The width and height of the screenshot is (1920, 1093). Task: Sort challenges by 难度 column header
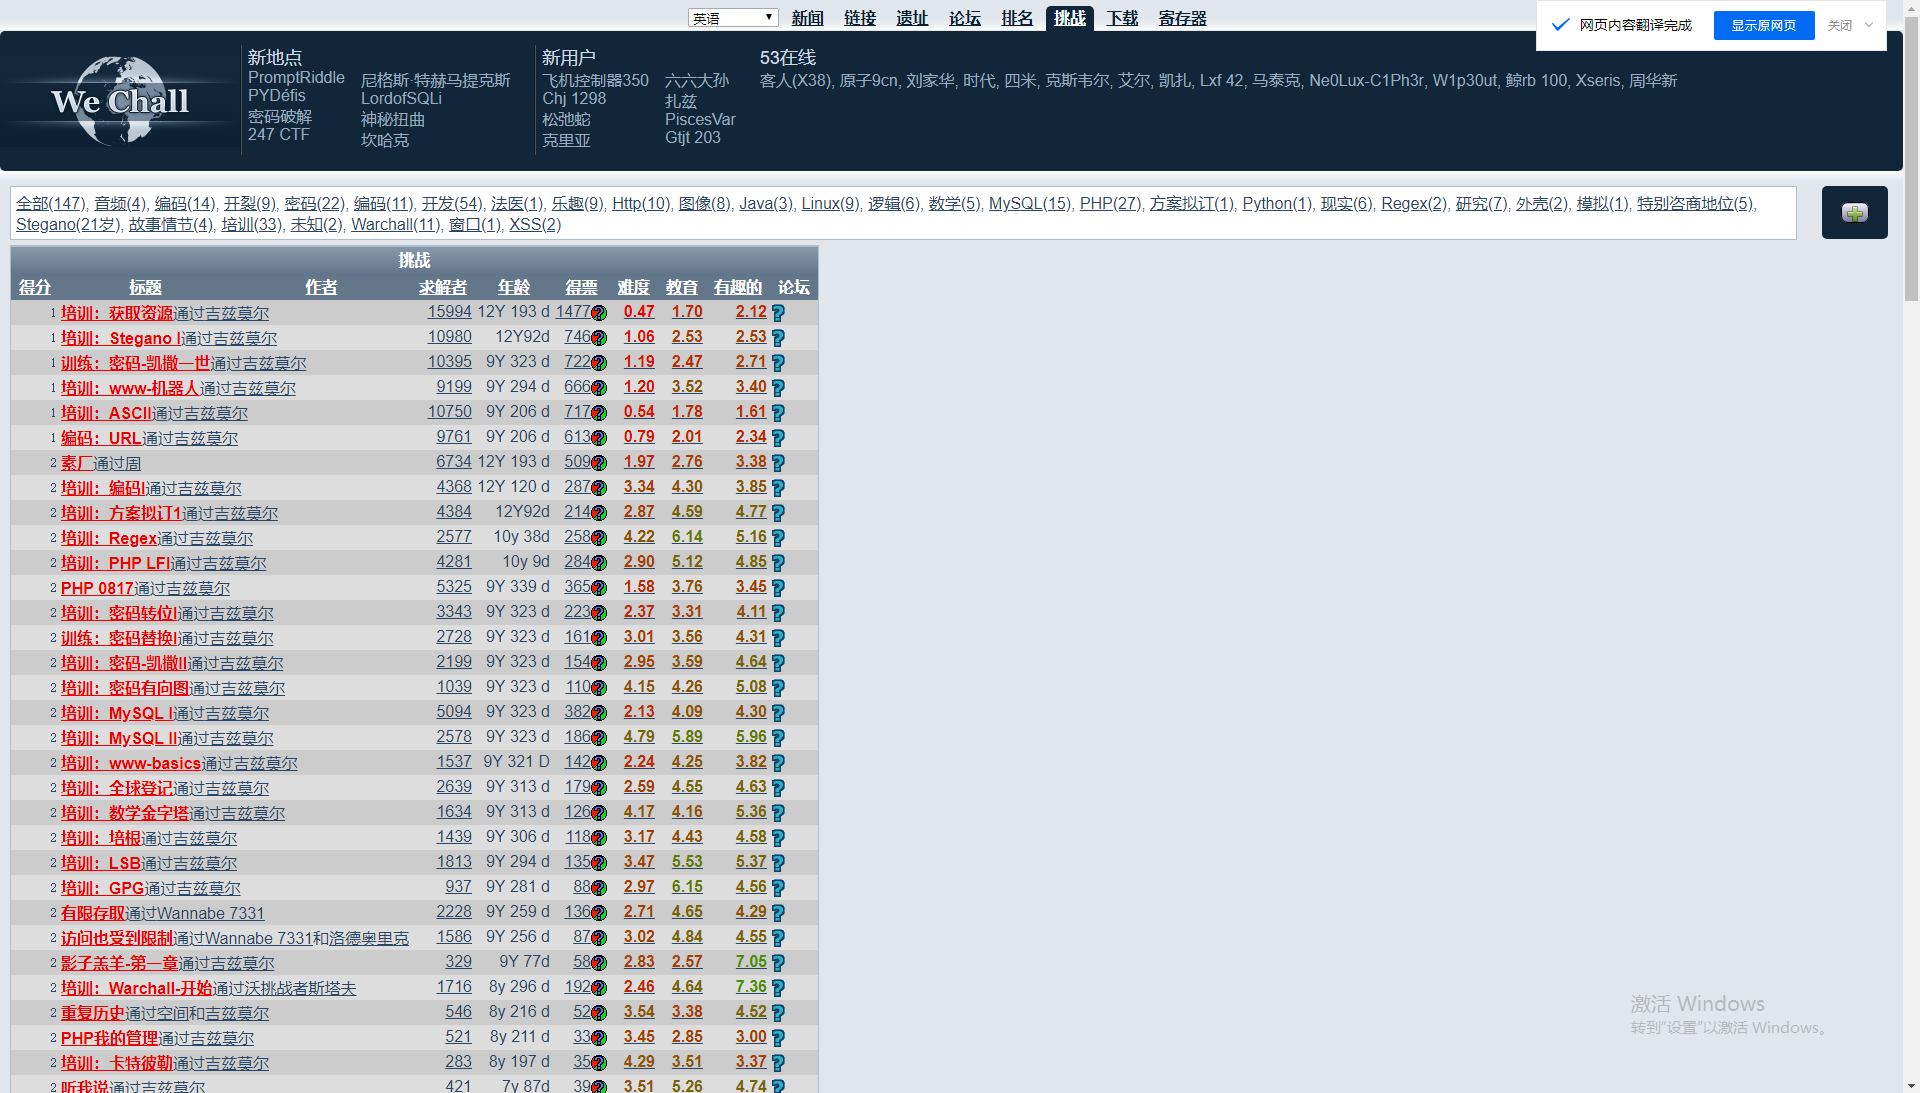pos(633,287)
